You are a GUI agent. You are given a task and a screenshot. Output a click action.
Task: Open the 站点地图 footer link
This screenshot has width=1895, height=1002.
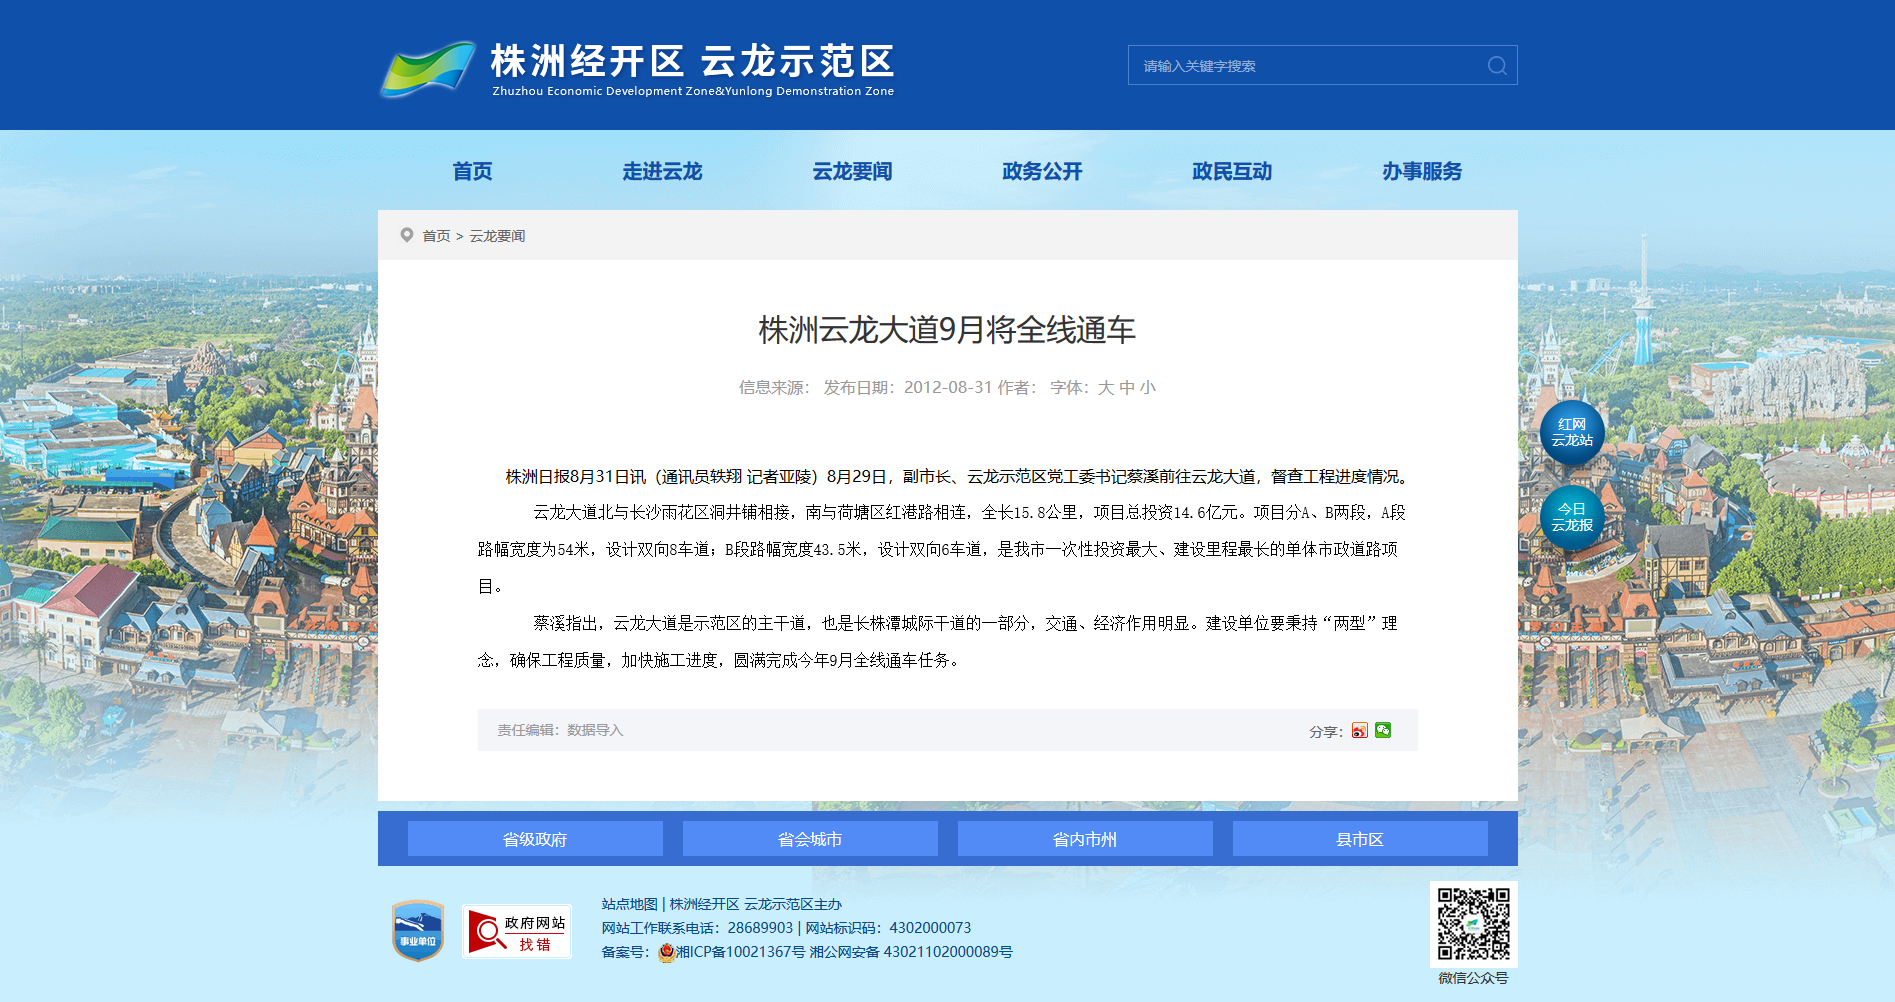[629, 904]
